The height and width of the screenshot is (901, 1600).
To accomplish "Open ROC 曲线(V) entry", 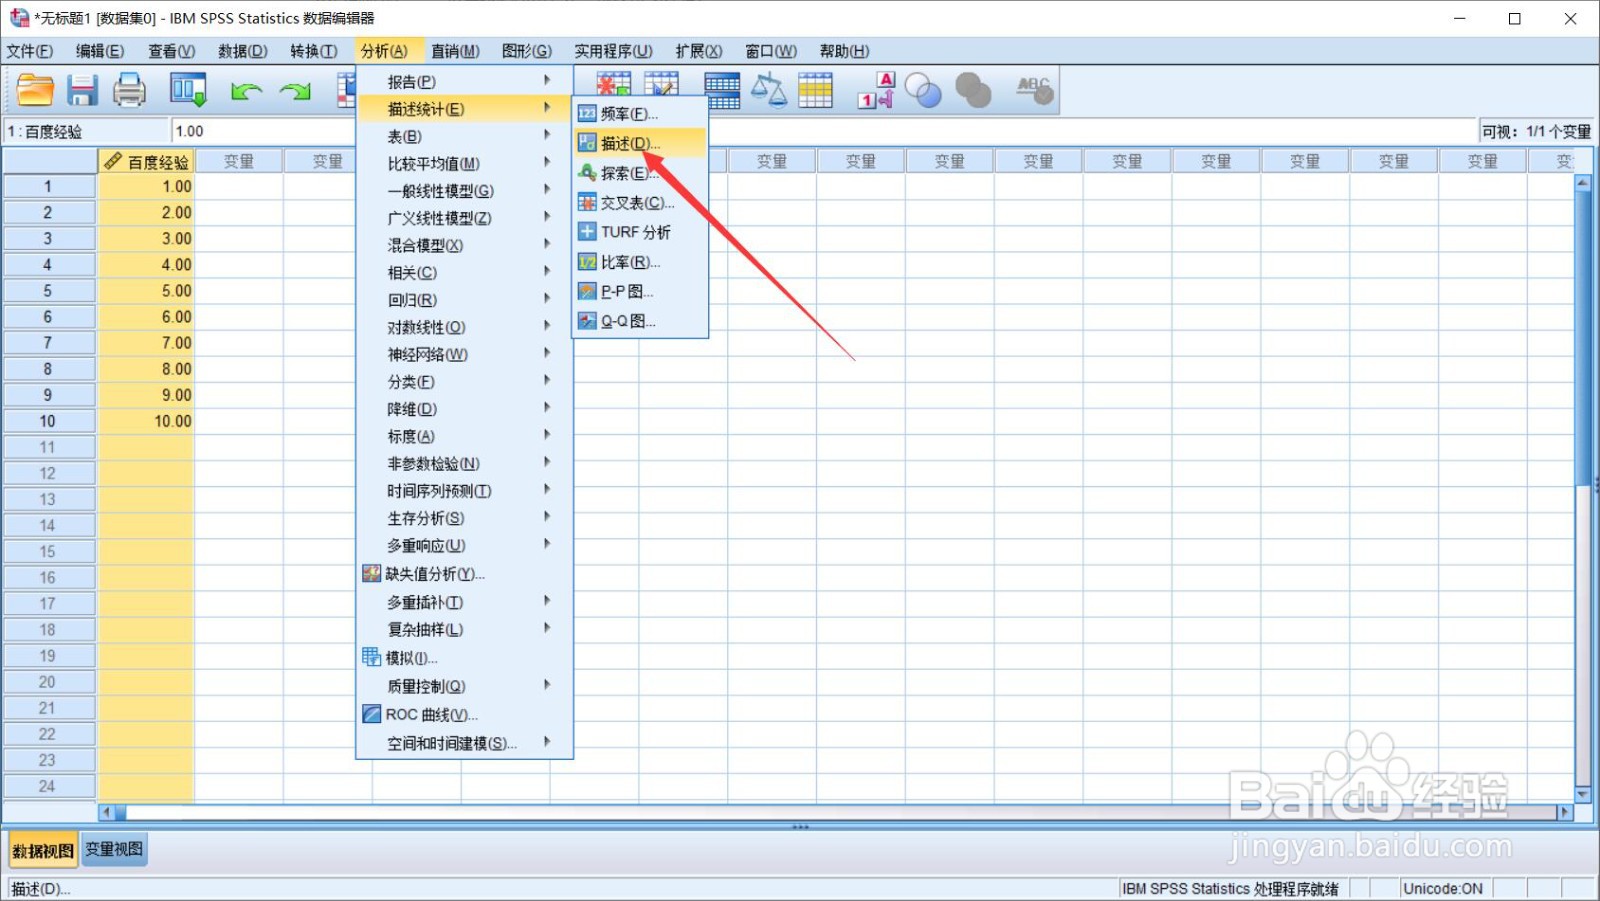I will pos(464,714).
